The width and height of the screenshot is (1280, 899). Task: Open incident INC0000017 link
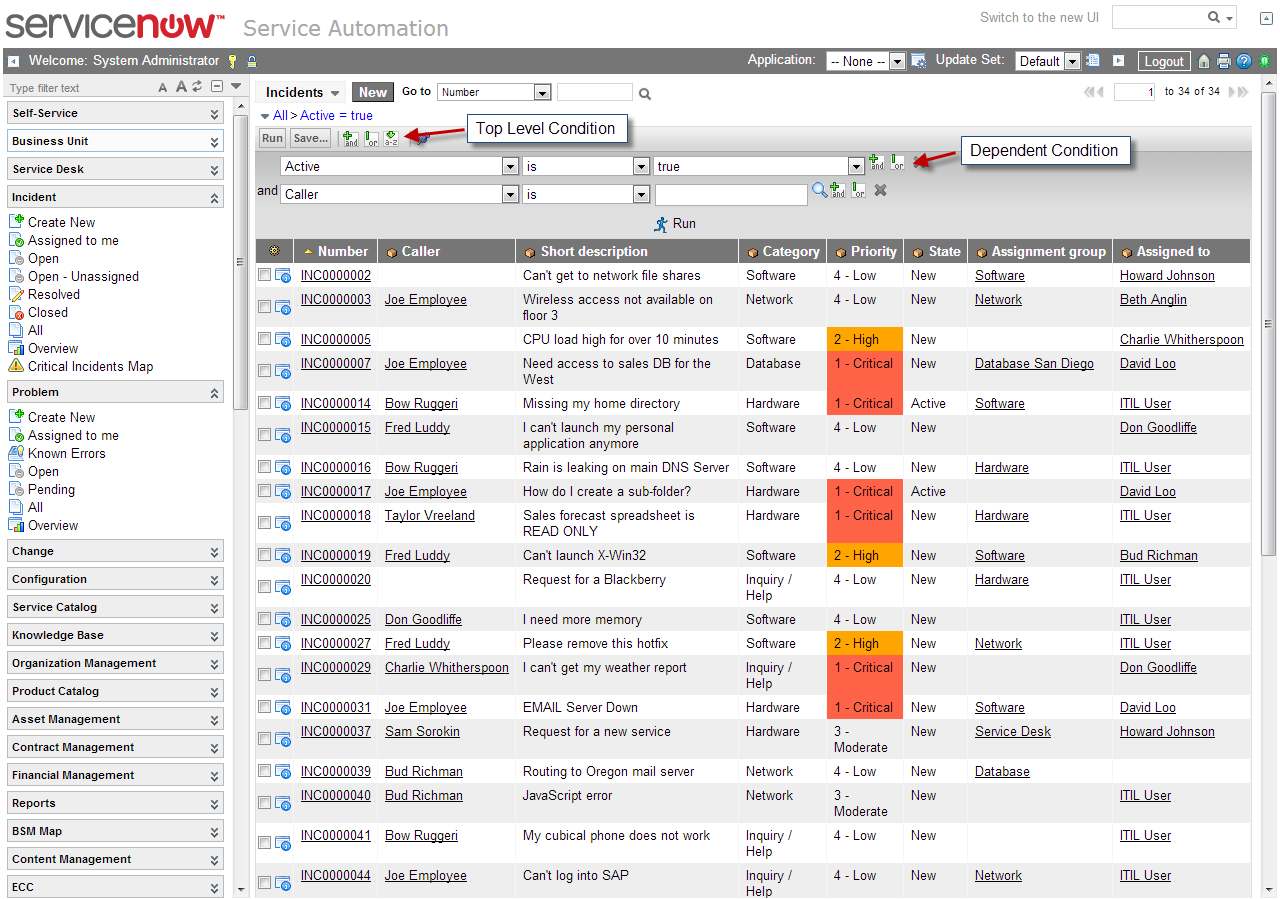[335, 491]
